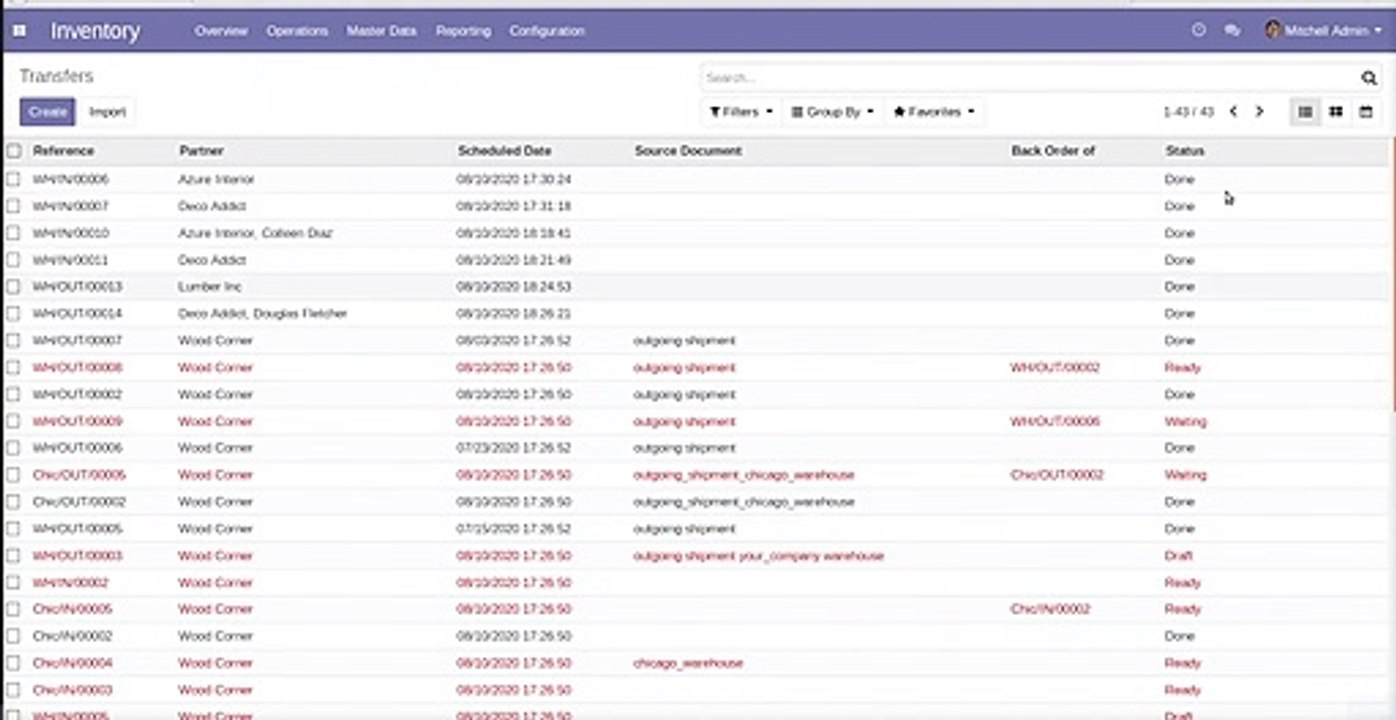
Task: Click source document chicago_warehouse
Action: pyautogui.click(x=688, y=663)
